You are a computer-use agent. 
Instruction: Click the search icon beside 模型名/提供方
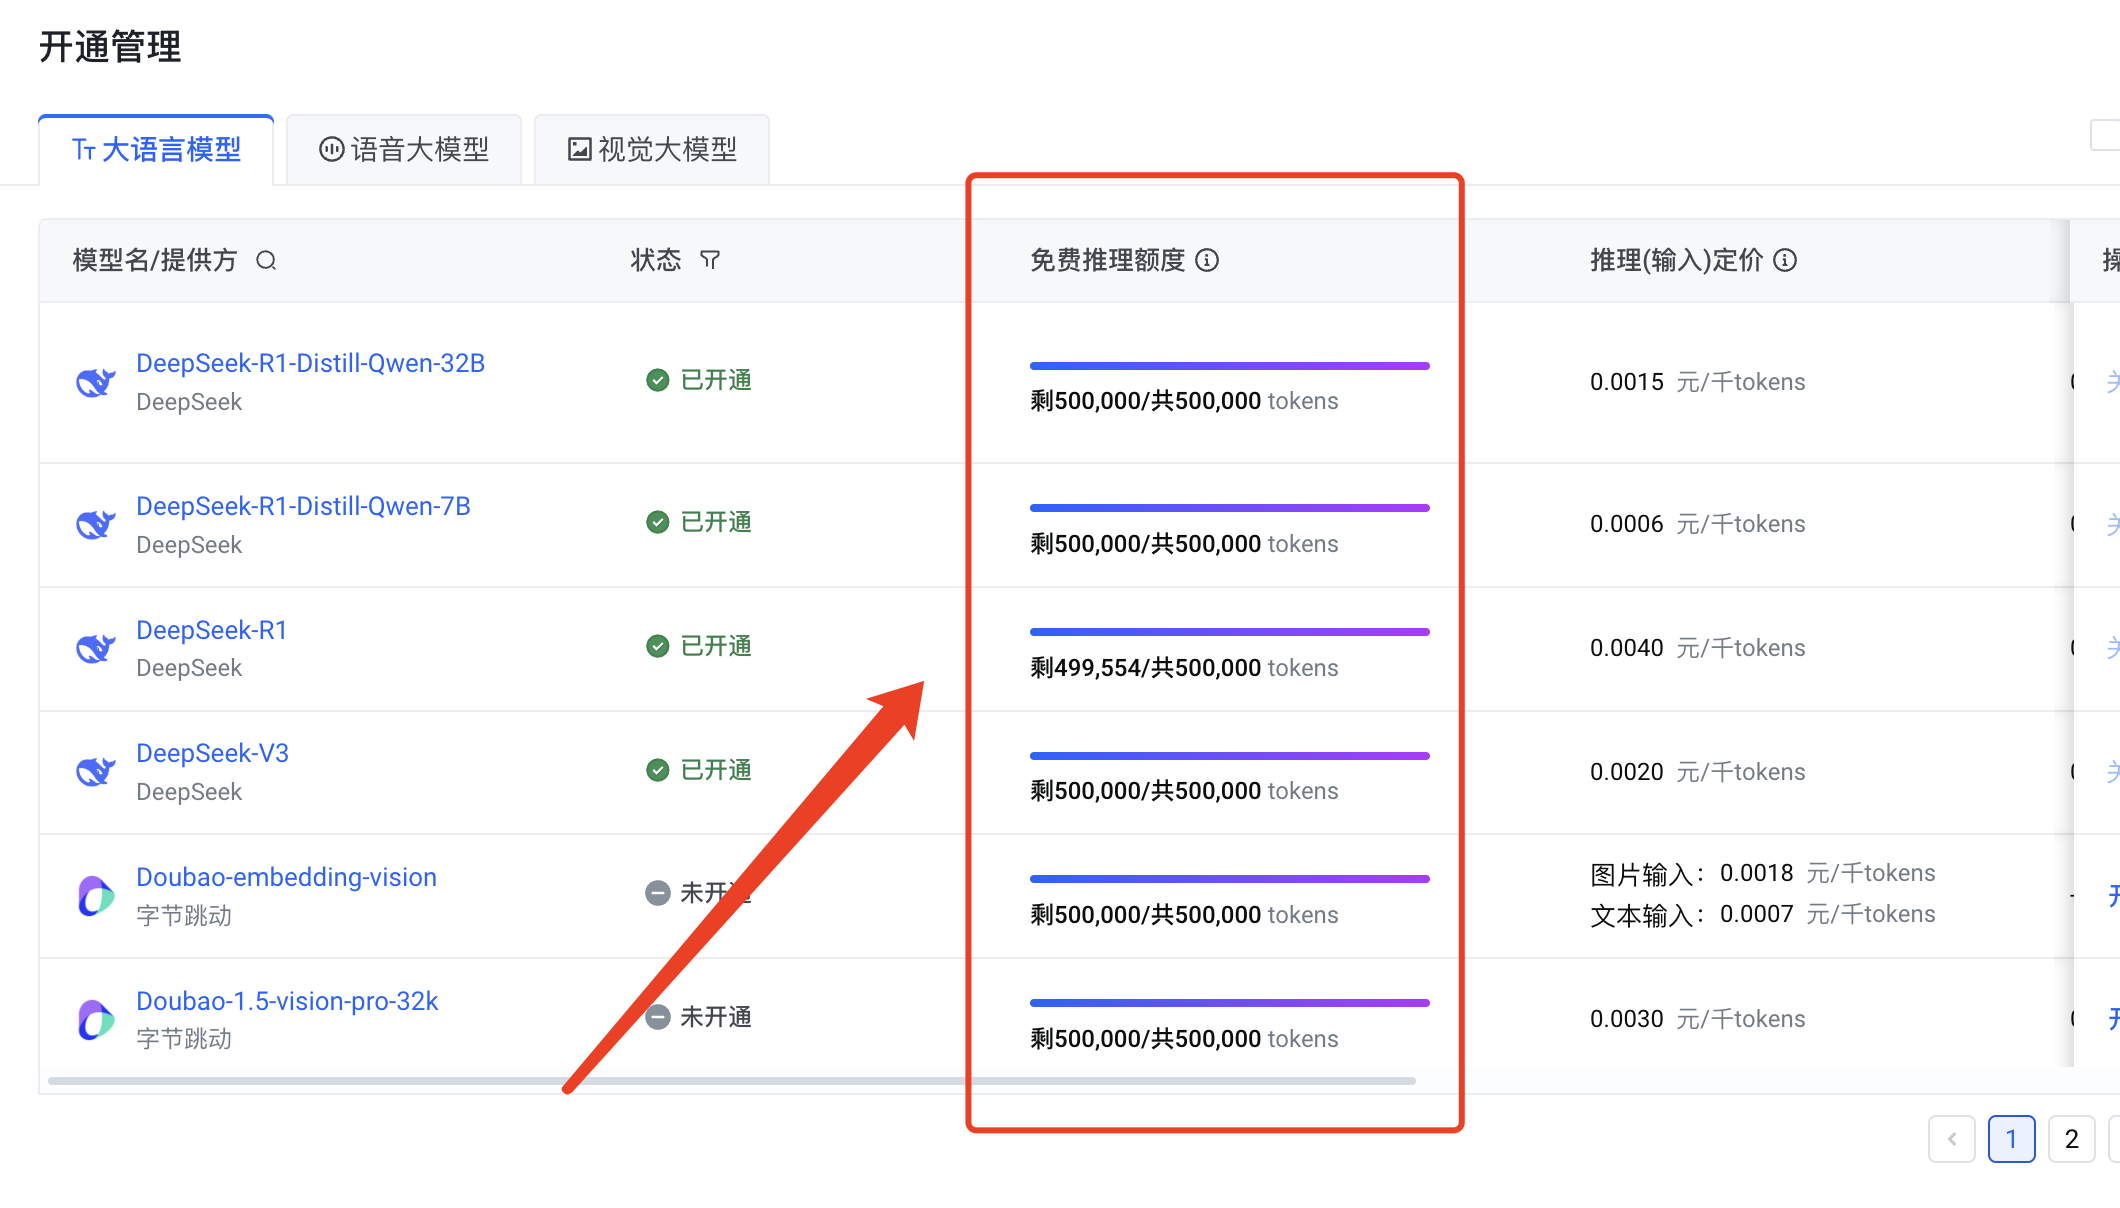click(x=266, y=261)
